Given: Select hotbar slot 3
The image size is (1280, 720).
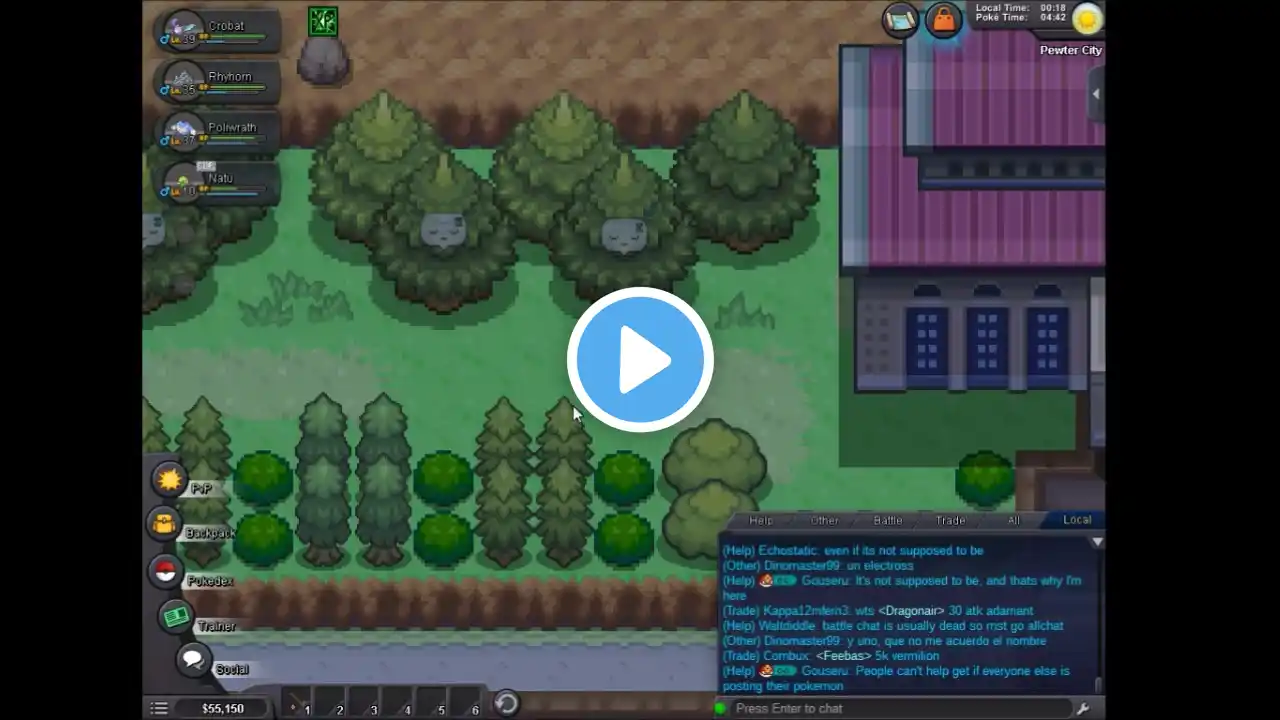Looking at the screenshot, I should pyautogui.click(x=365, y=703).
